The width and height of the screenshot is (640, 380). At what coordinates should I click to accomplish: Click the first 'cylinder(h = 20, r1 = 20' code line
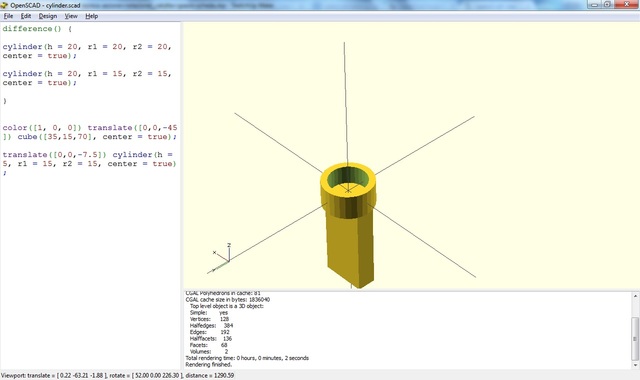87,47
